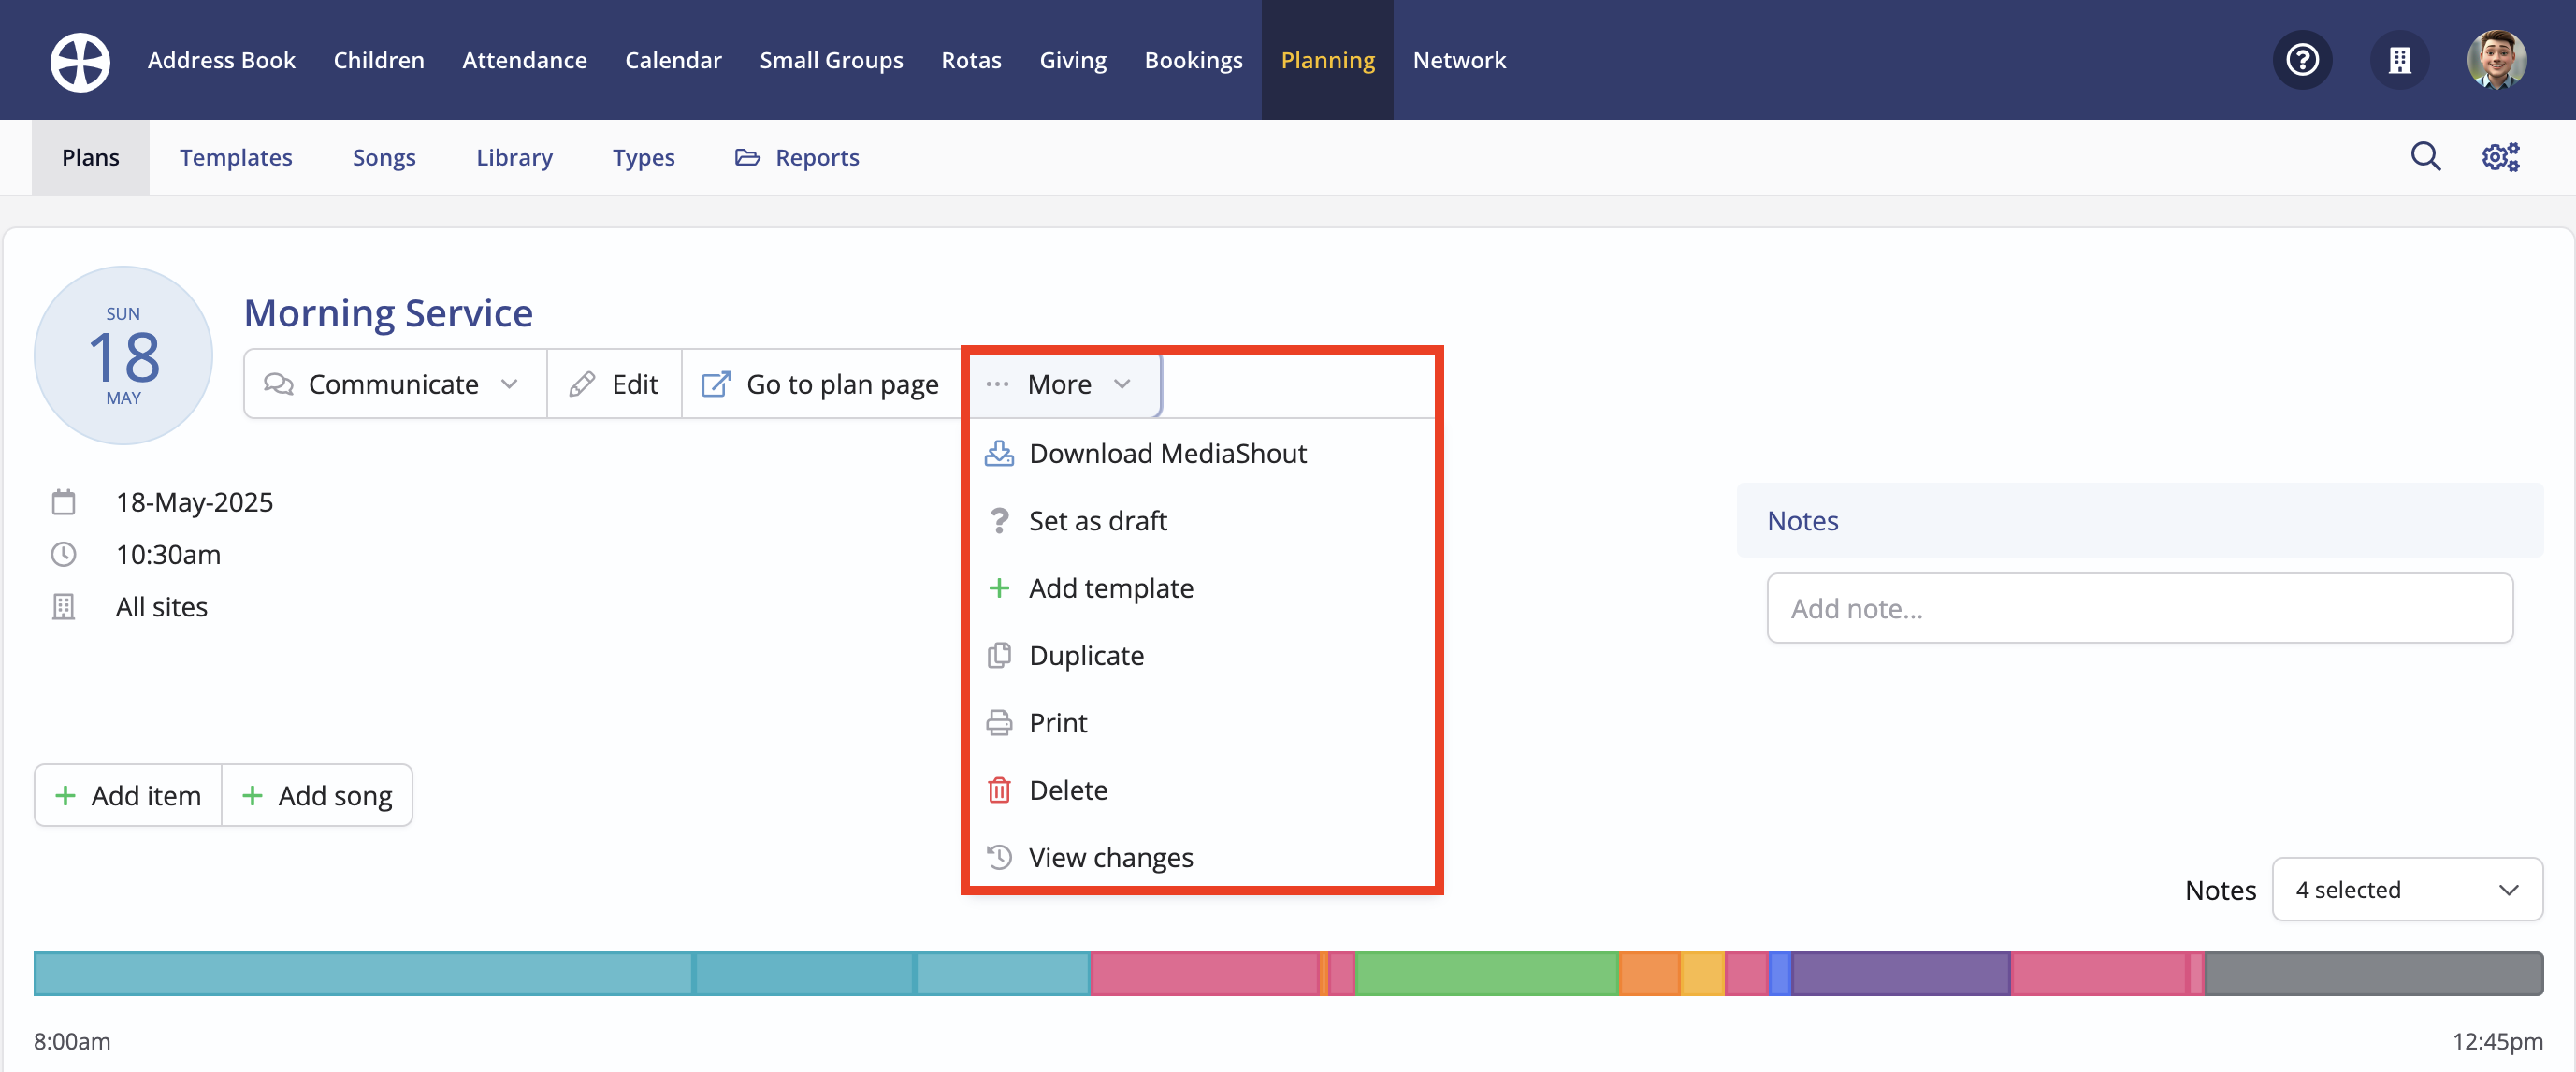Click the plus icon on Add song
The width and height of the screenshot is (2576, 1072).
coord(252,795)
